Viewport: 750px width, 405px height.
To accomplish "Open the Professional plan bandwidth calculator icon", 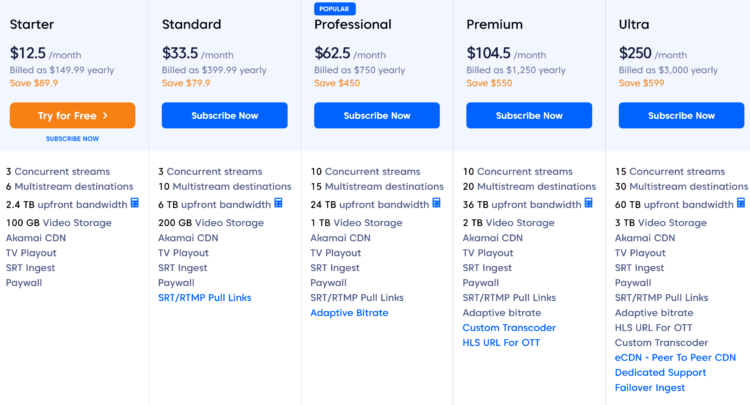I will (437, 203).
